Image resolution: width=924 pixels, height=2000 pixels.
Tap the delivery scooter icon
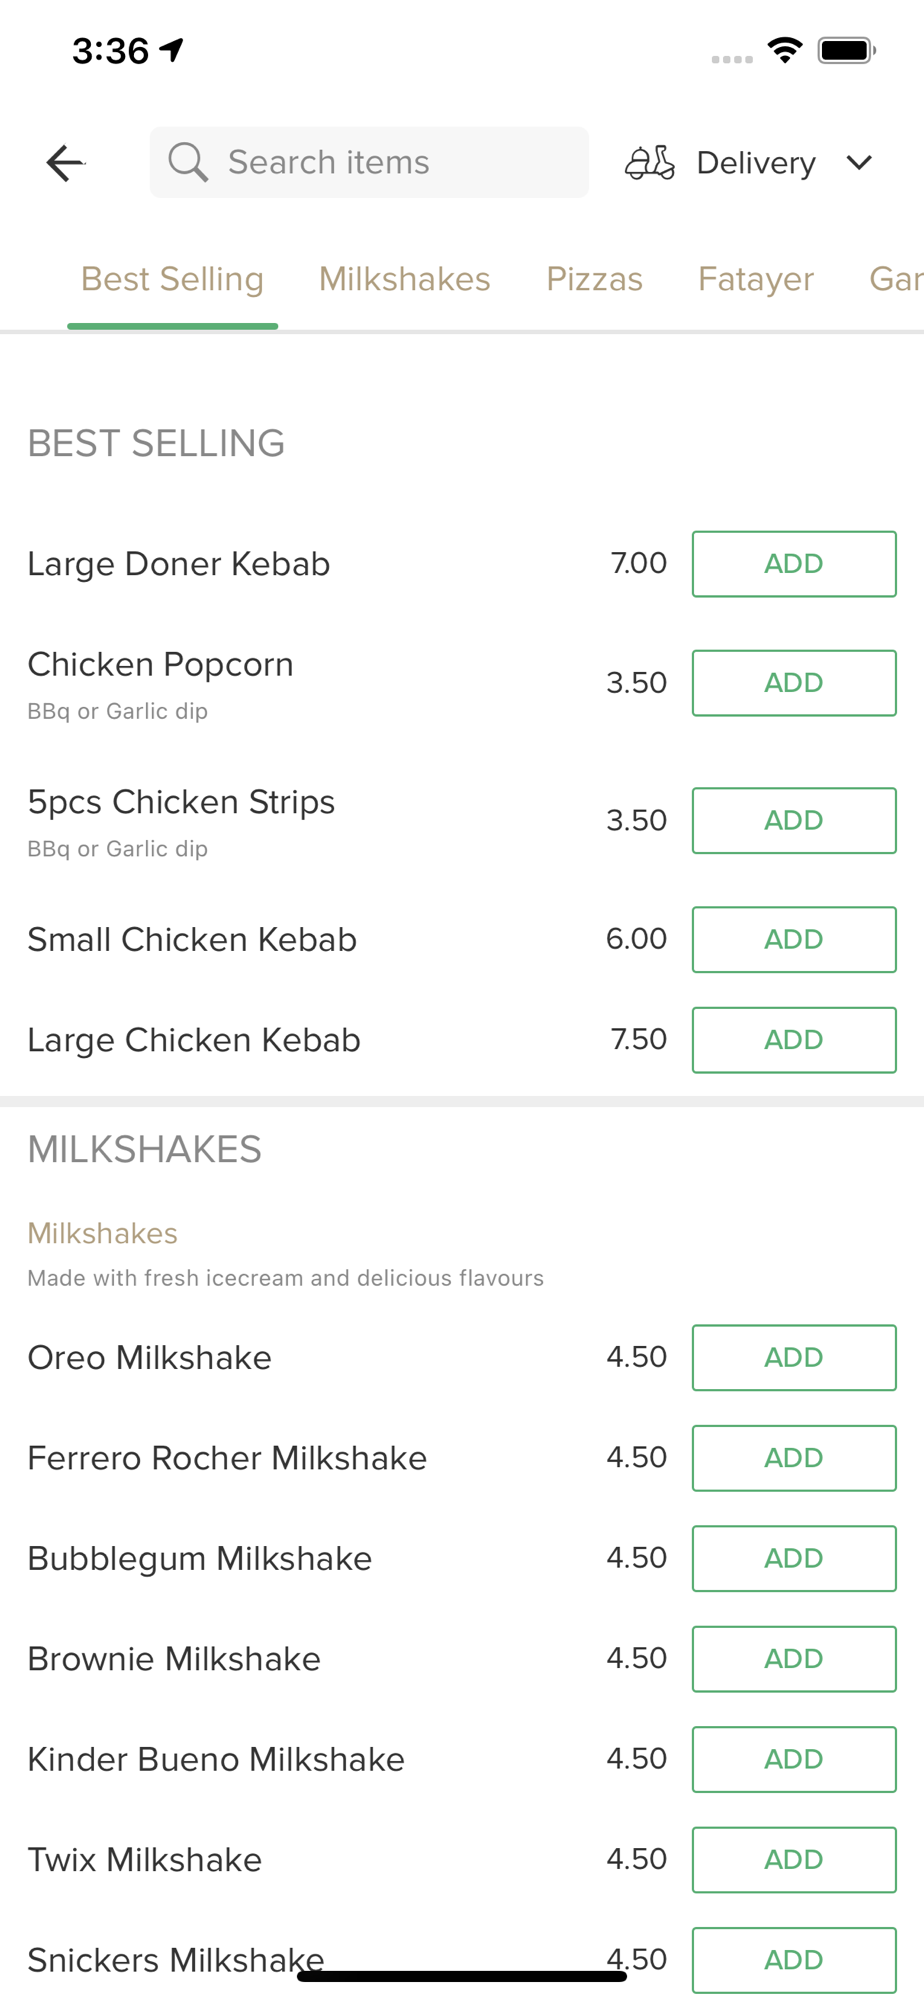pos(650,162)
